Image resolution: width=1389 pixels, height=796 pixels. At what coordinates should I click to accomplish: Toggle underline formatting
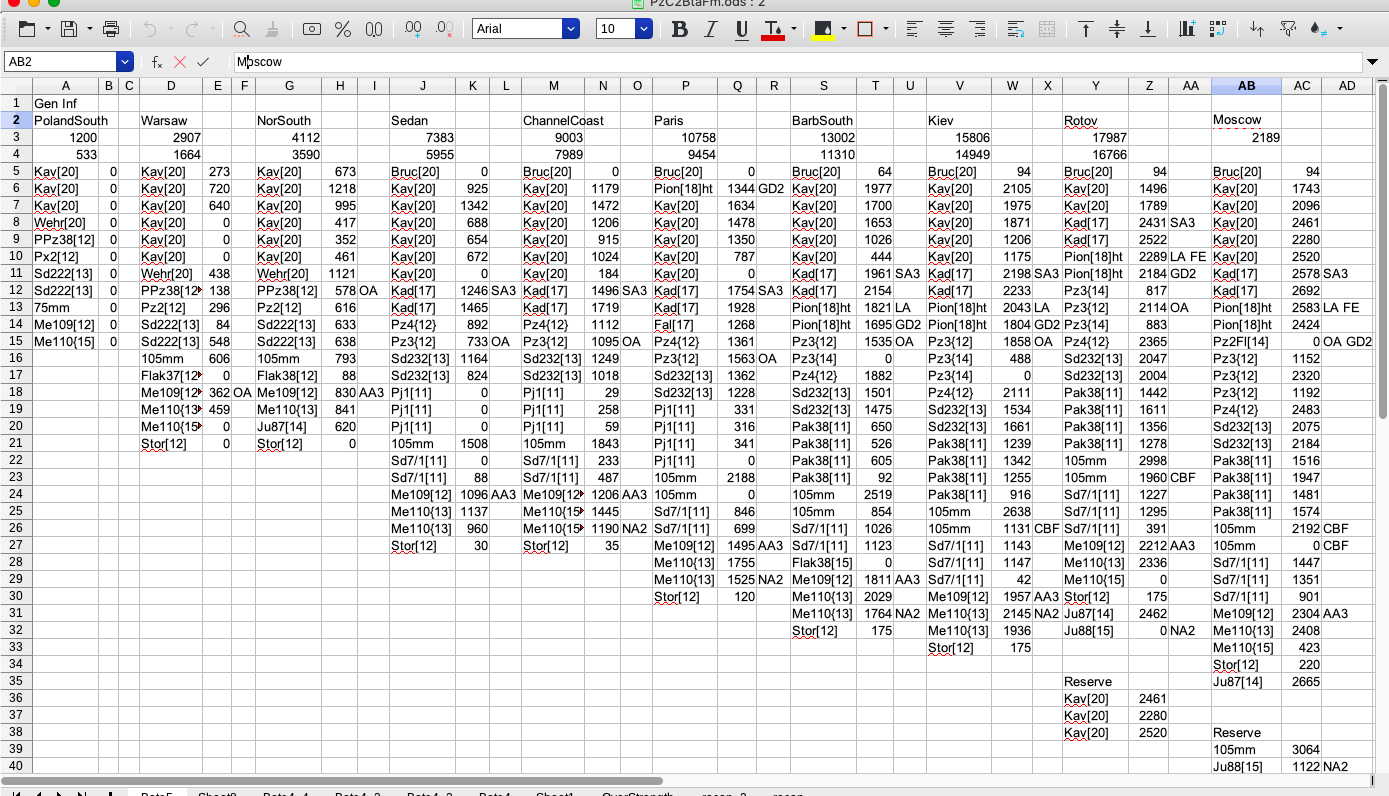[x=742, y=29]
